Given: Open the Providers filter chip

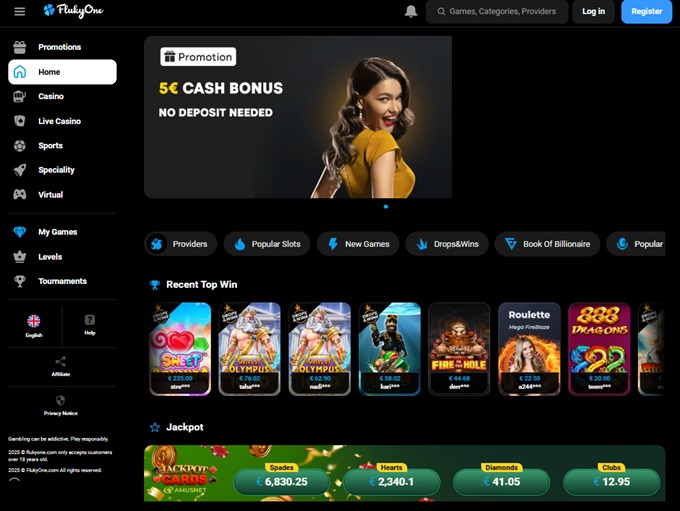Looking at the screenshot, I should click(181, 244).
